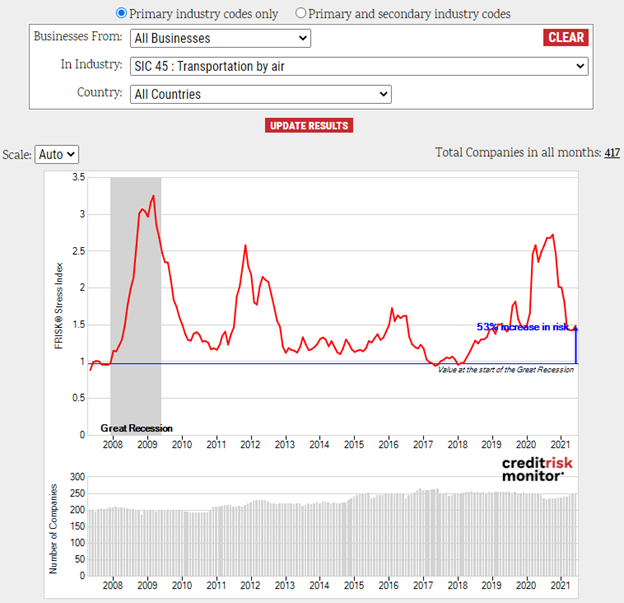Click the FRISK Stress Index axis label
Image resolution: width=624 pixels, height=603 pixels.
59,306
